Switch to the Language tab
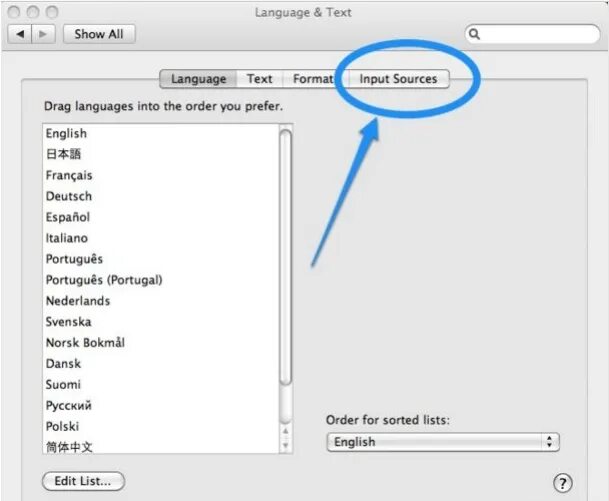The image size is (609, 501). click(198, 79)
